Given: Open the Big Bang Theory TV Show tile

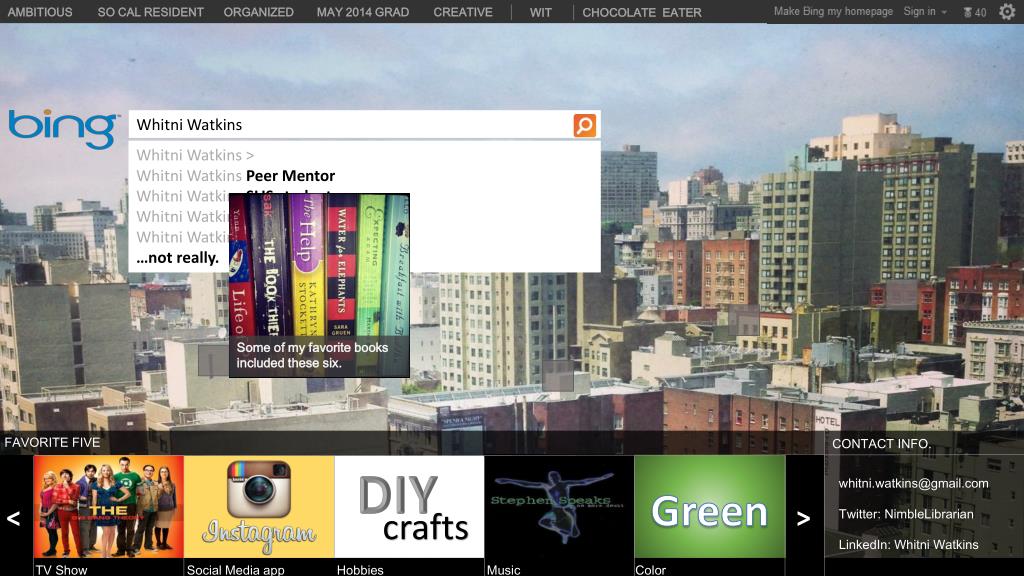Looking at the screenshot, I should click(x=108, y=507).
